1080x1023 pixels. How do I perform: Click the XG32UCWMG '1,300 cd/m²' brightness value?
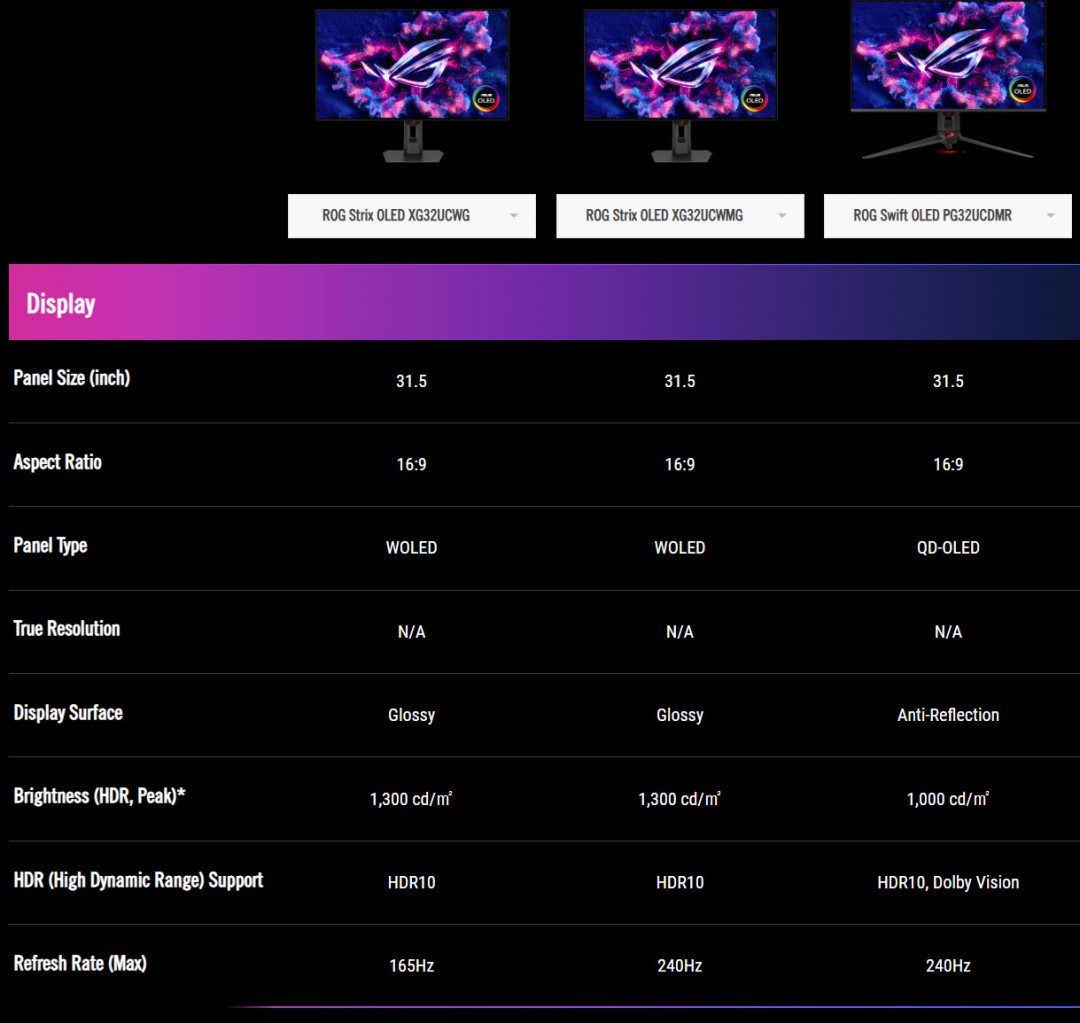click(x=680, y=798)
